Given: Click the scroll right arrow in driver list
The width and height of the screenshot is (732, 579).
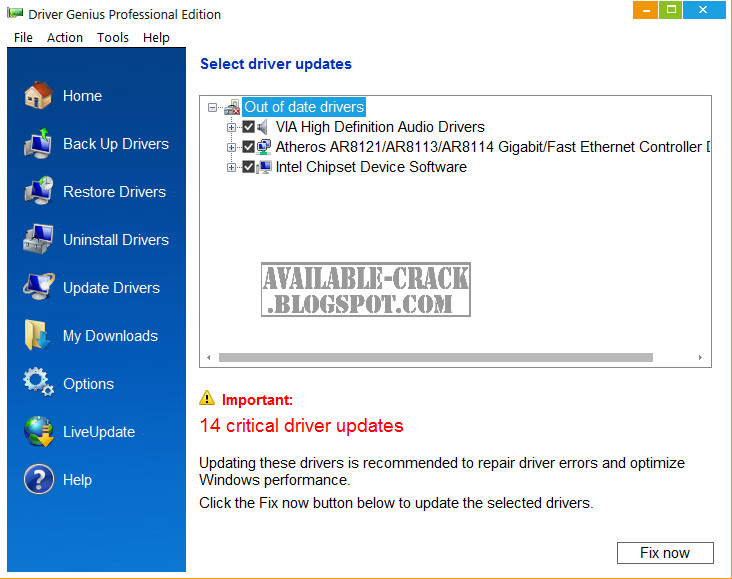Looking at the screenshot, I should pos(700,357).
